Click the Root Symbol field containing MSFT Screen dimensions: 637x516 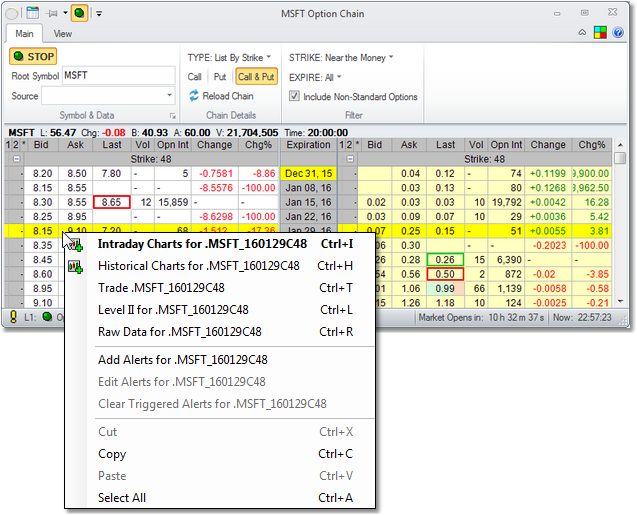119,76
